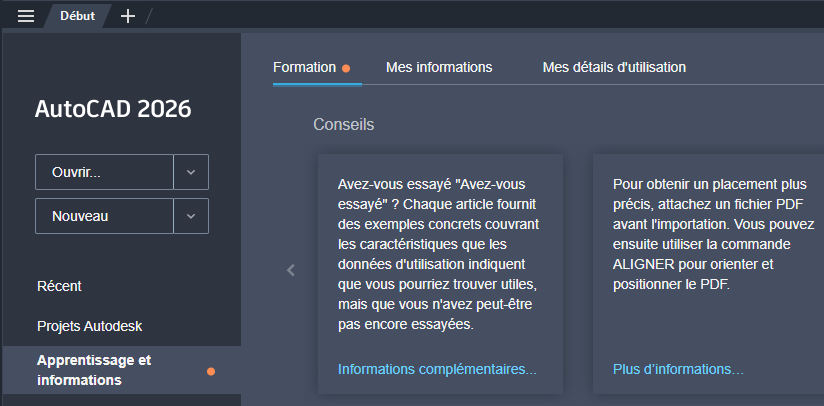Switch to Mes informations tab
Viewport: 824px width, 406px height.
pos(439,67)
